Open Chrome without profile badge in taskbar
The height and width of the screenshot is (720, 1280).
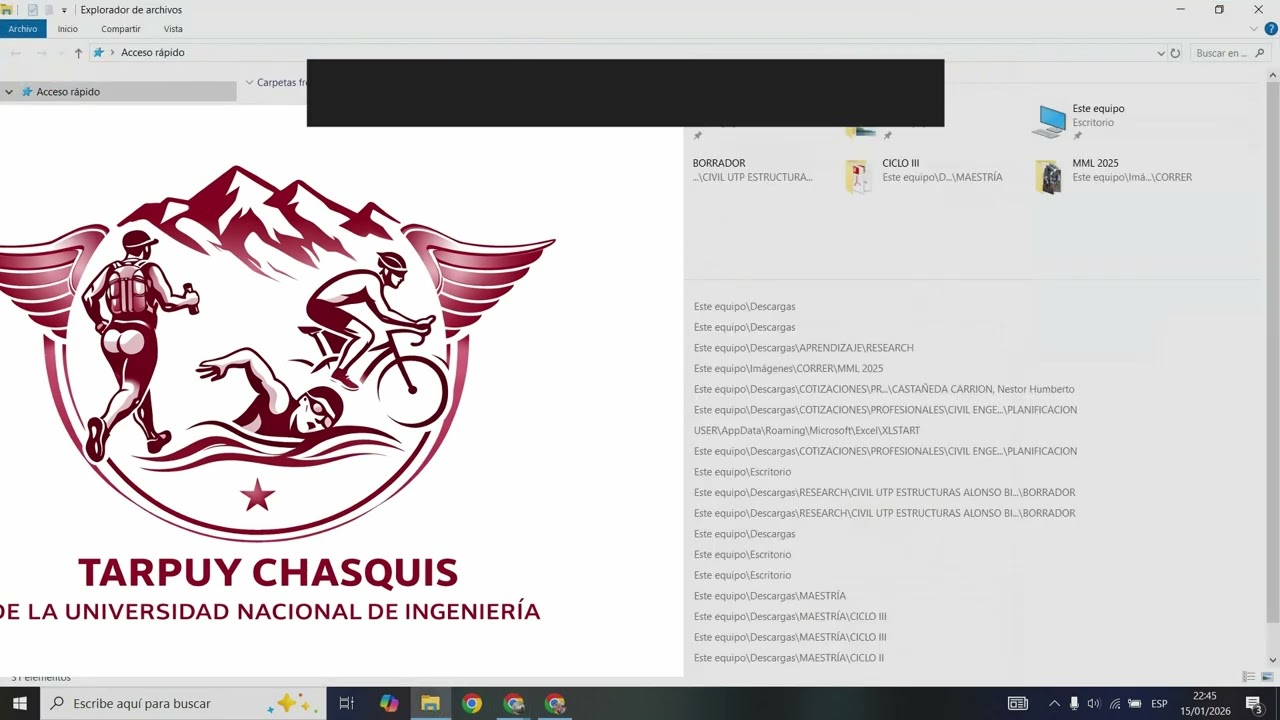pos(472,704)
